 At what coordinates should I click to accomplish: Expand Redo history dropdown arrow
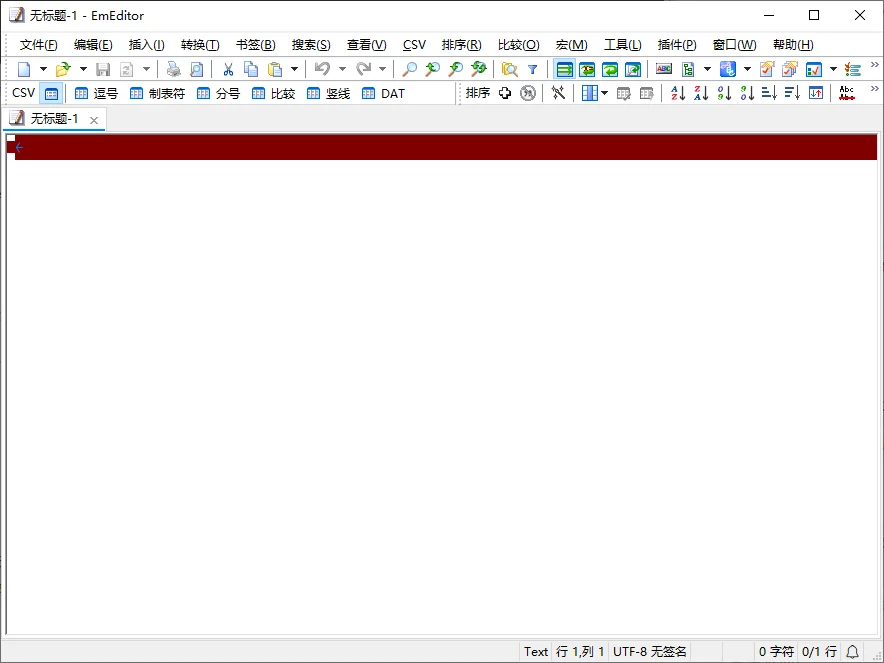(x=382, y=69)
